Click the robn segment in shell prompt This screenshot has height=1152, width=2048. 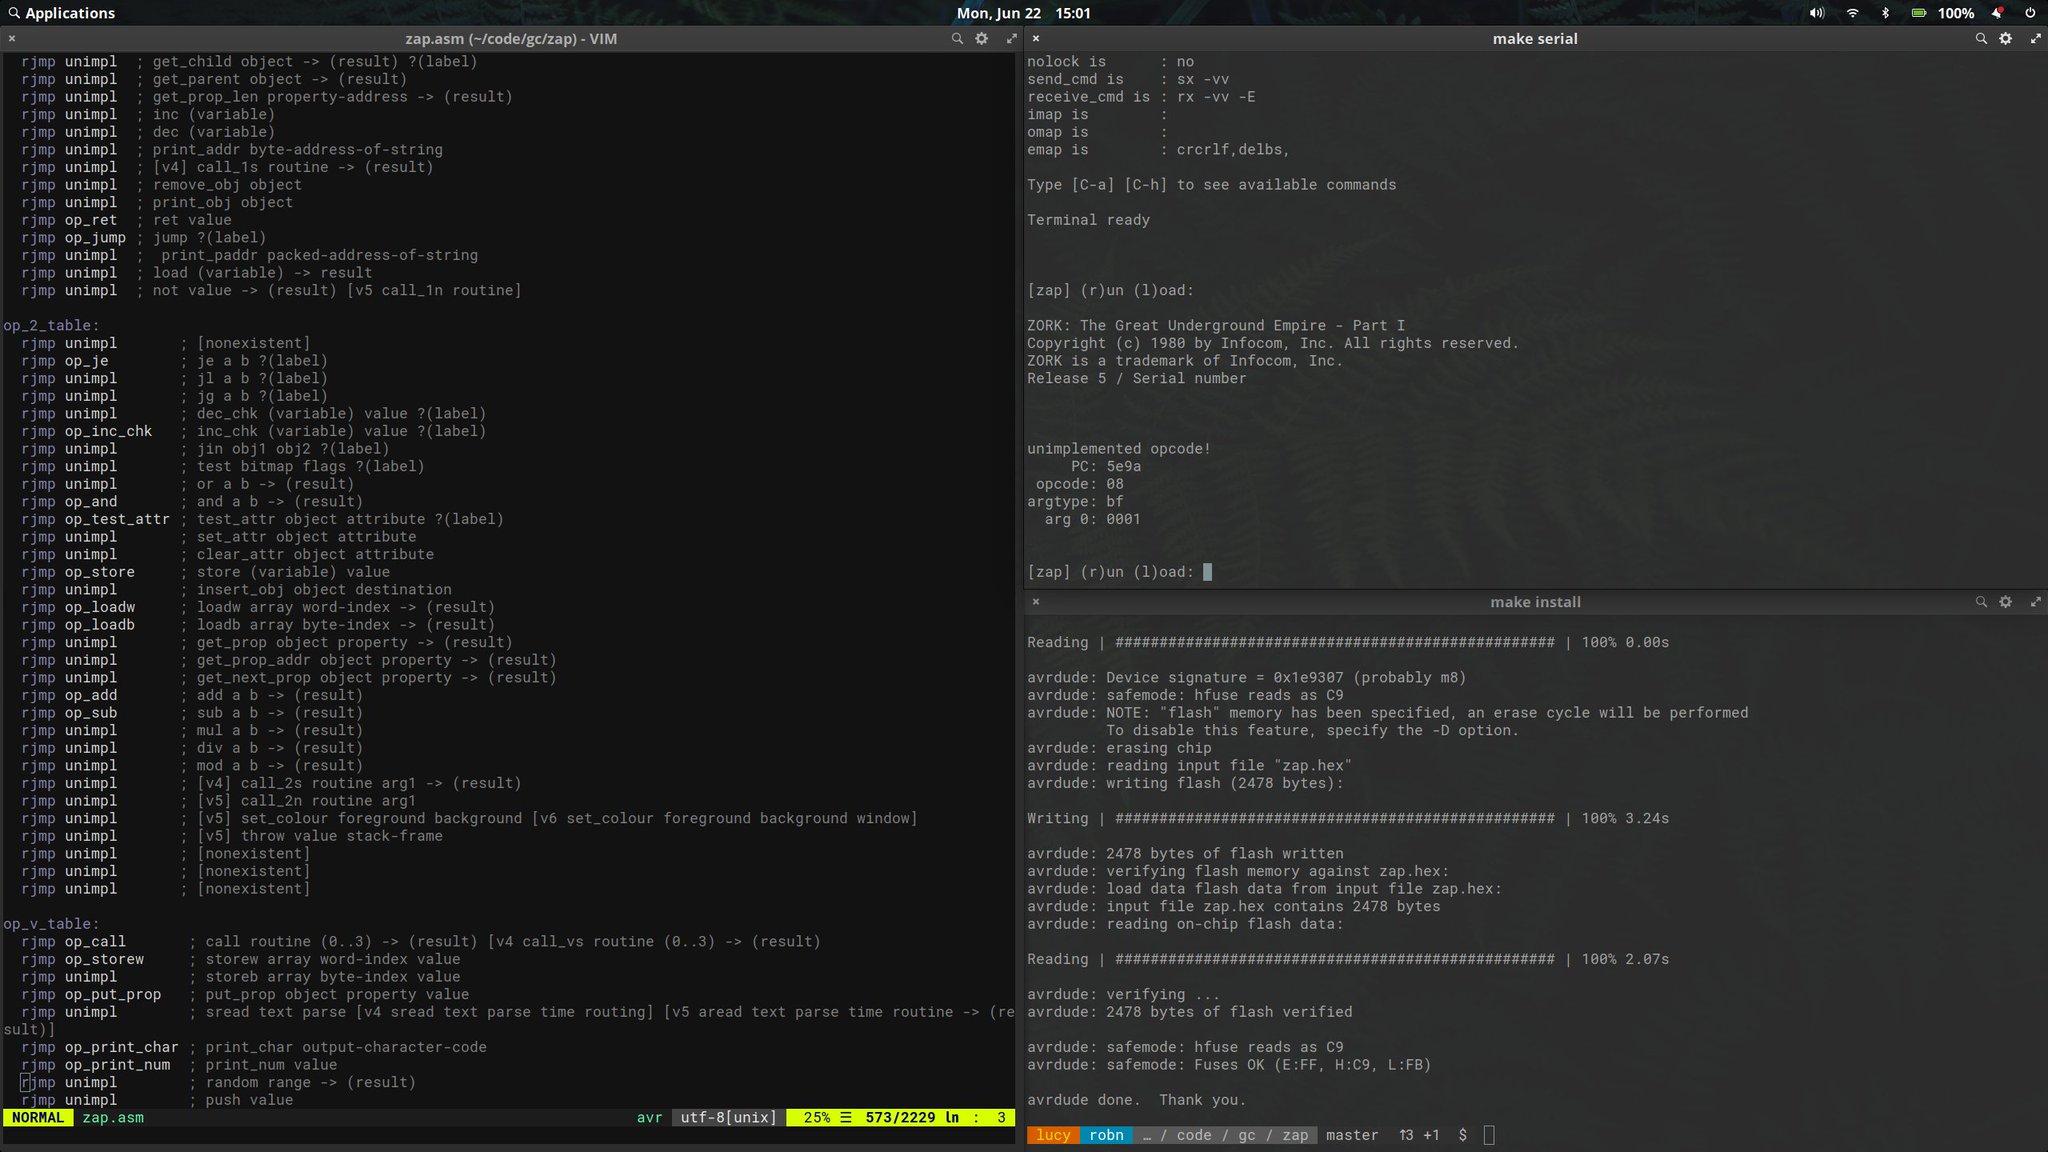click(x=1106, y=1135)
